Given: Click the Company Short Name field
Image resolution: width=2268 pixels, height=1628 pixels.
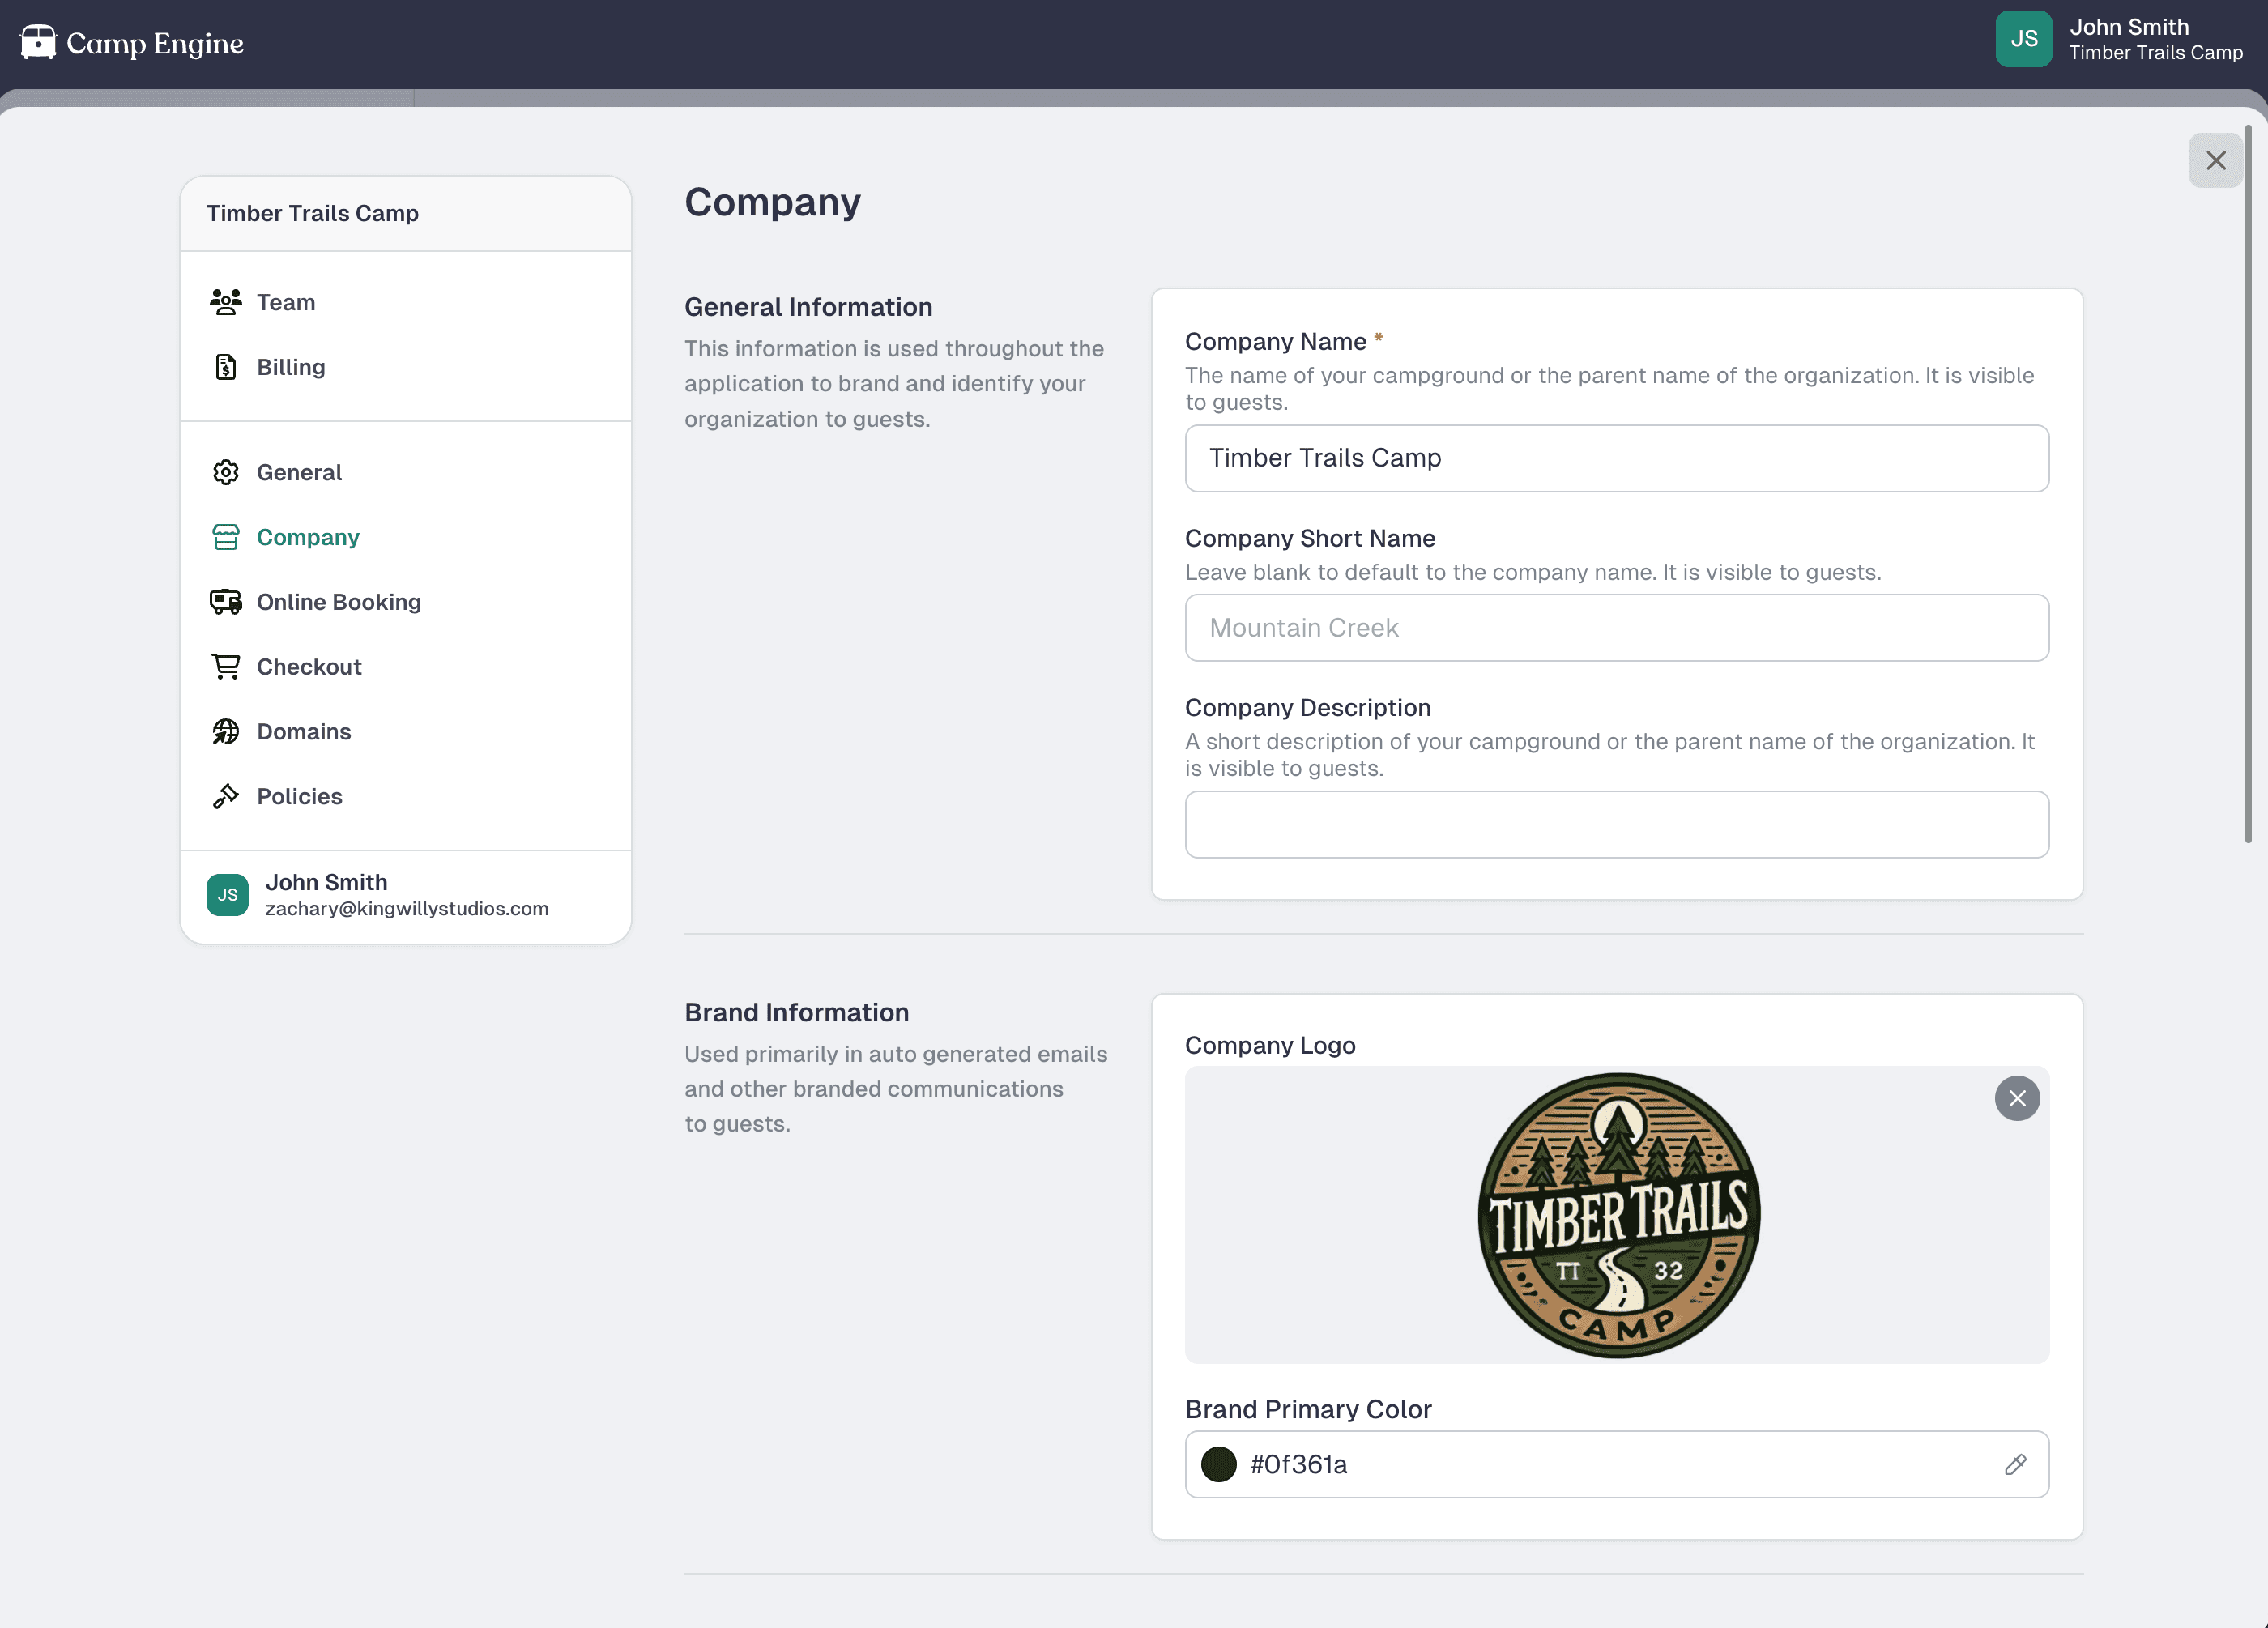Looking at the screenshot, I should (x=1616, y=628).
